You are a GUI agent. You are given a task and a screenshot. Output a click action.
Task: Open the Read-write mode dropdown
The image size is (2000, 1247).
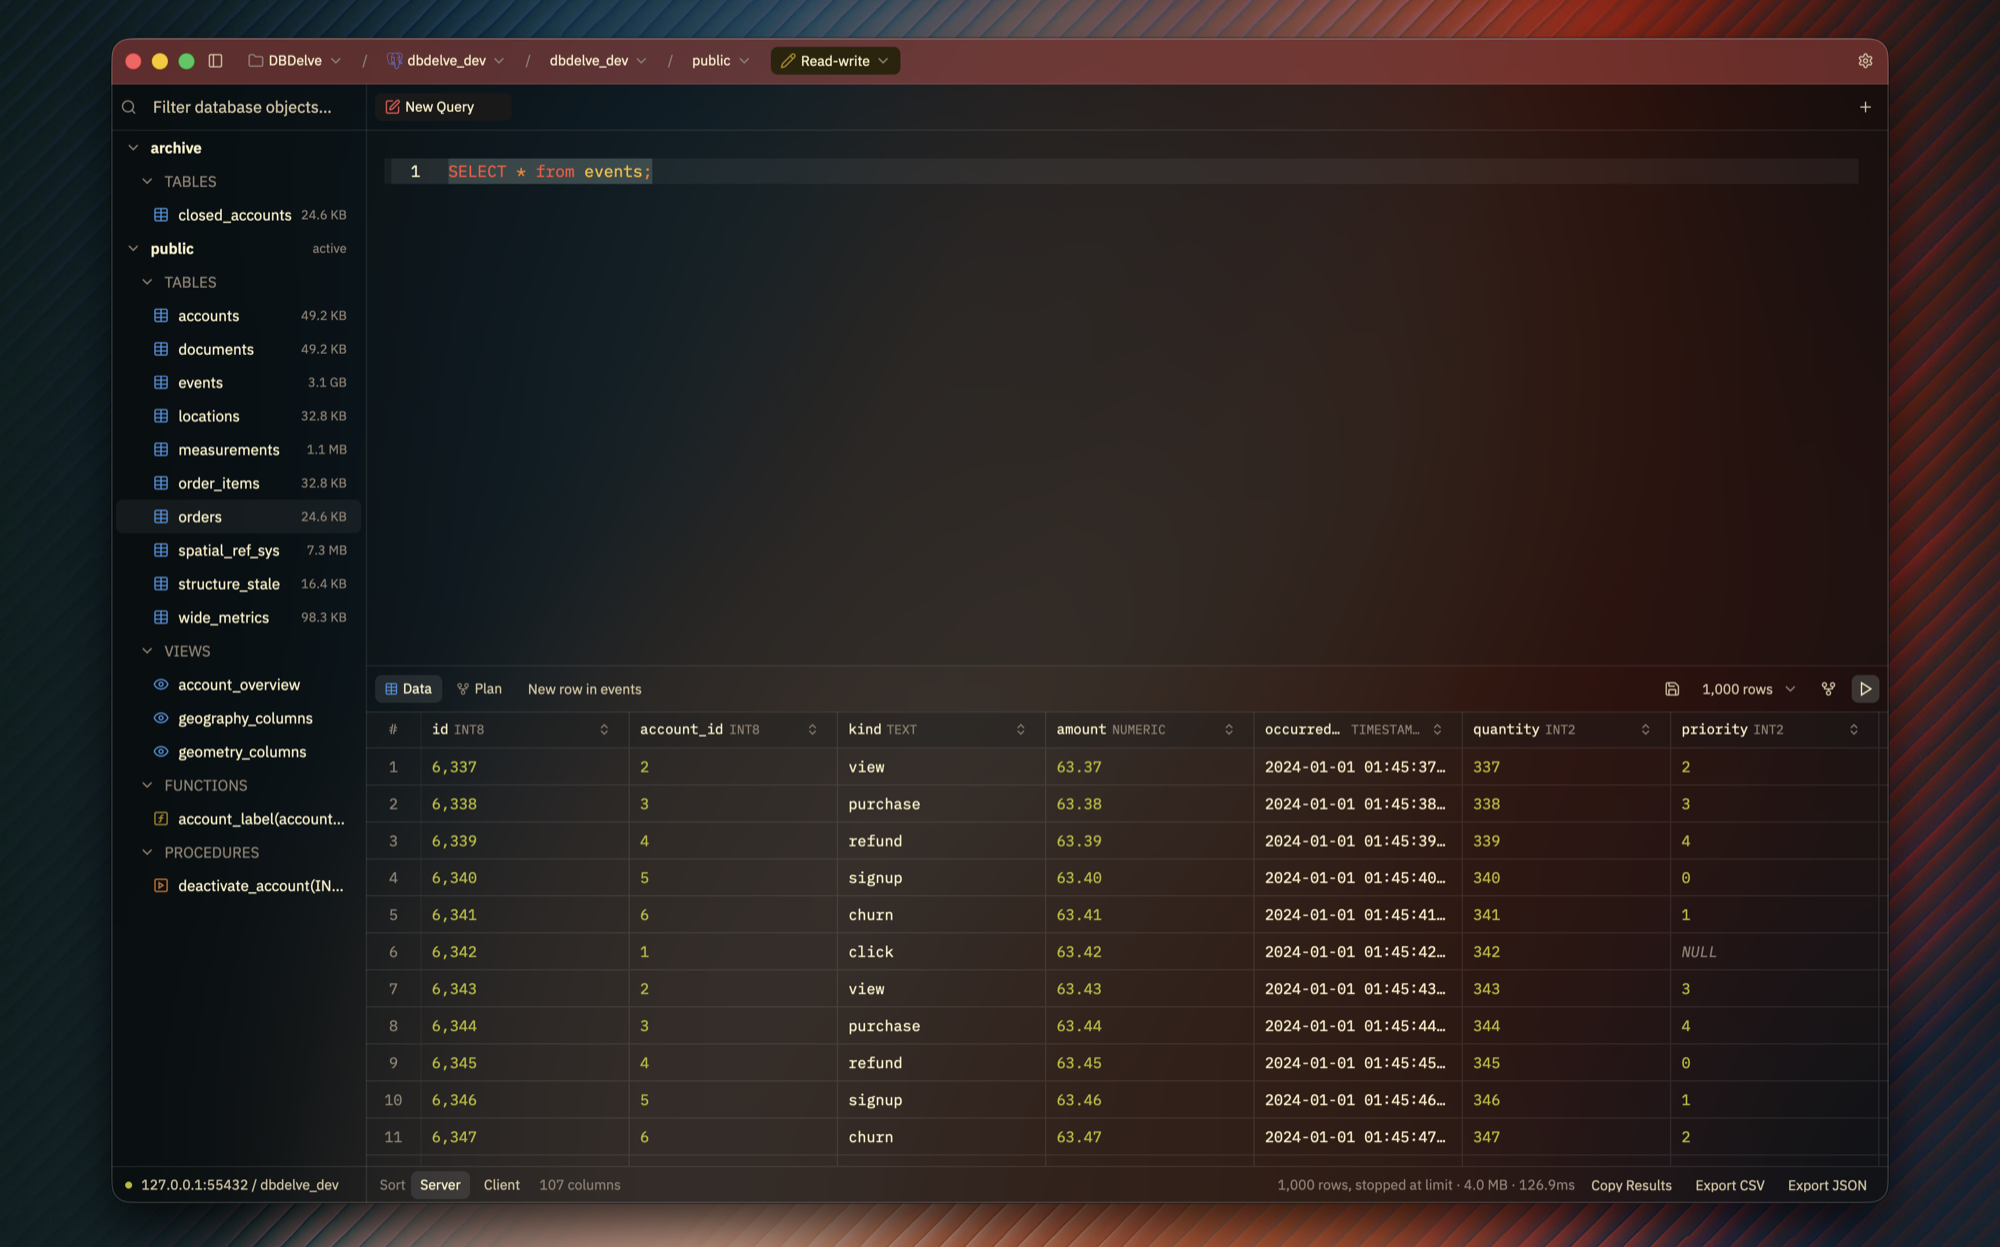835,61
